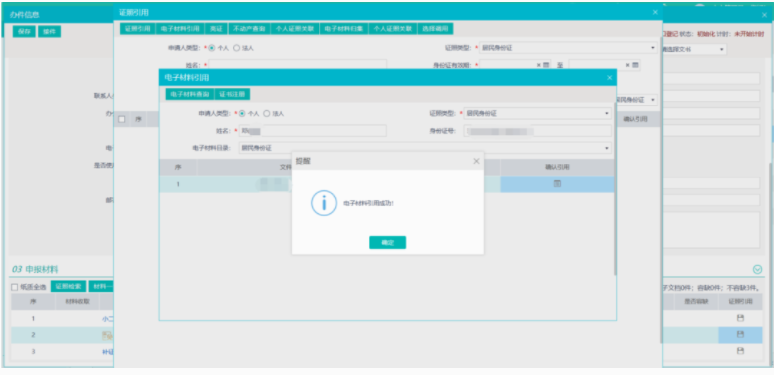Viewport: 774px width, 375px height.
Task: Click 证照引用 icon for 申报材料 row 1
Action: tap(740, 318)
